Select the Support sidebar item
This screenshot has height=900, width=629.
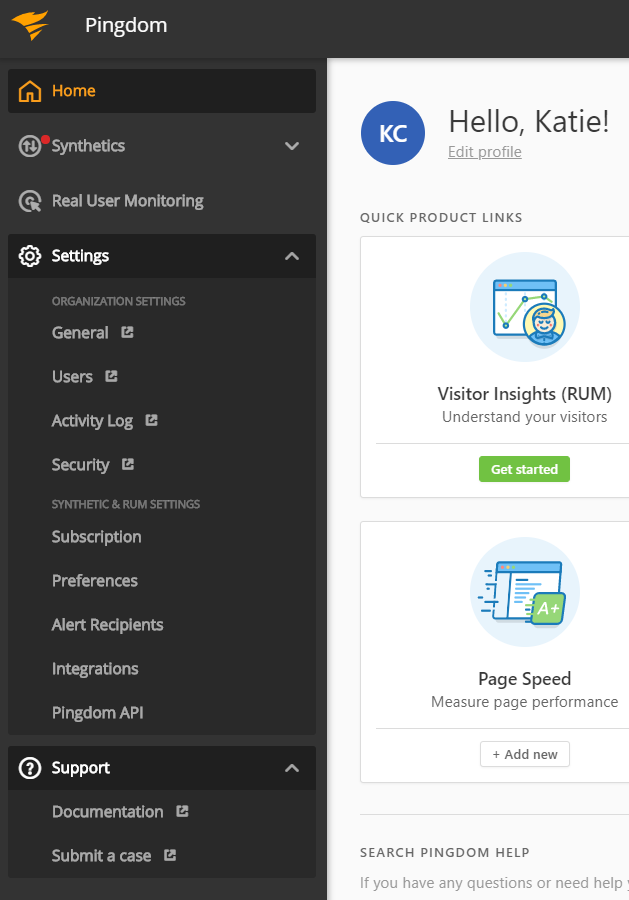coord(162,768)
